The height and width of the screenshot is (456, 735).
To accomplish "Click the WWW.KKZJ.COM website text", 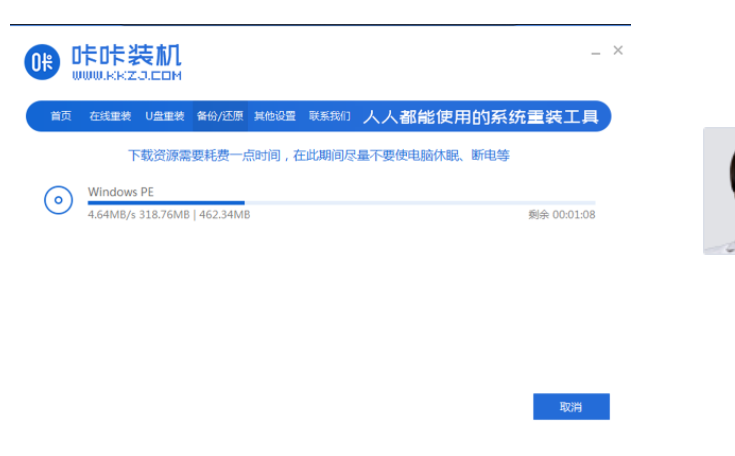I will point(127,75).
